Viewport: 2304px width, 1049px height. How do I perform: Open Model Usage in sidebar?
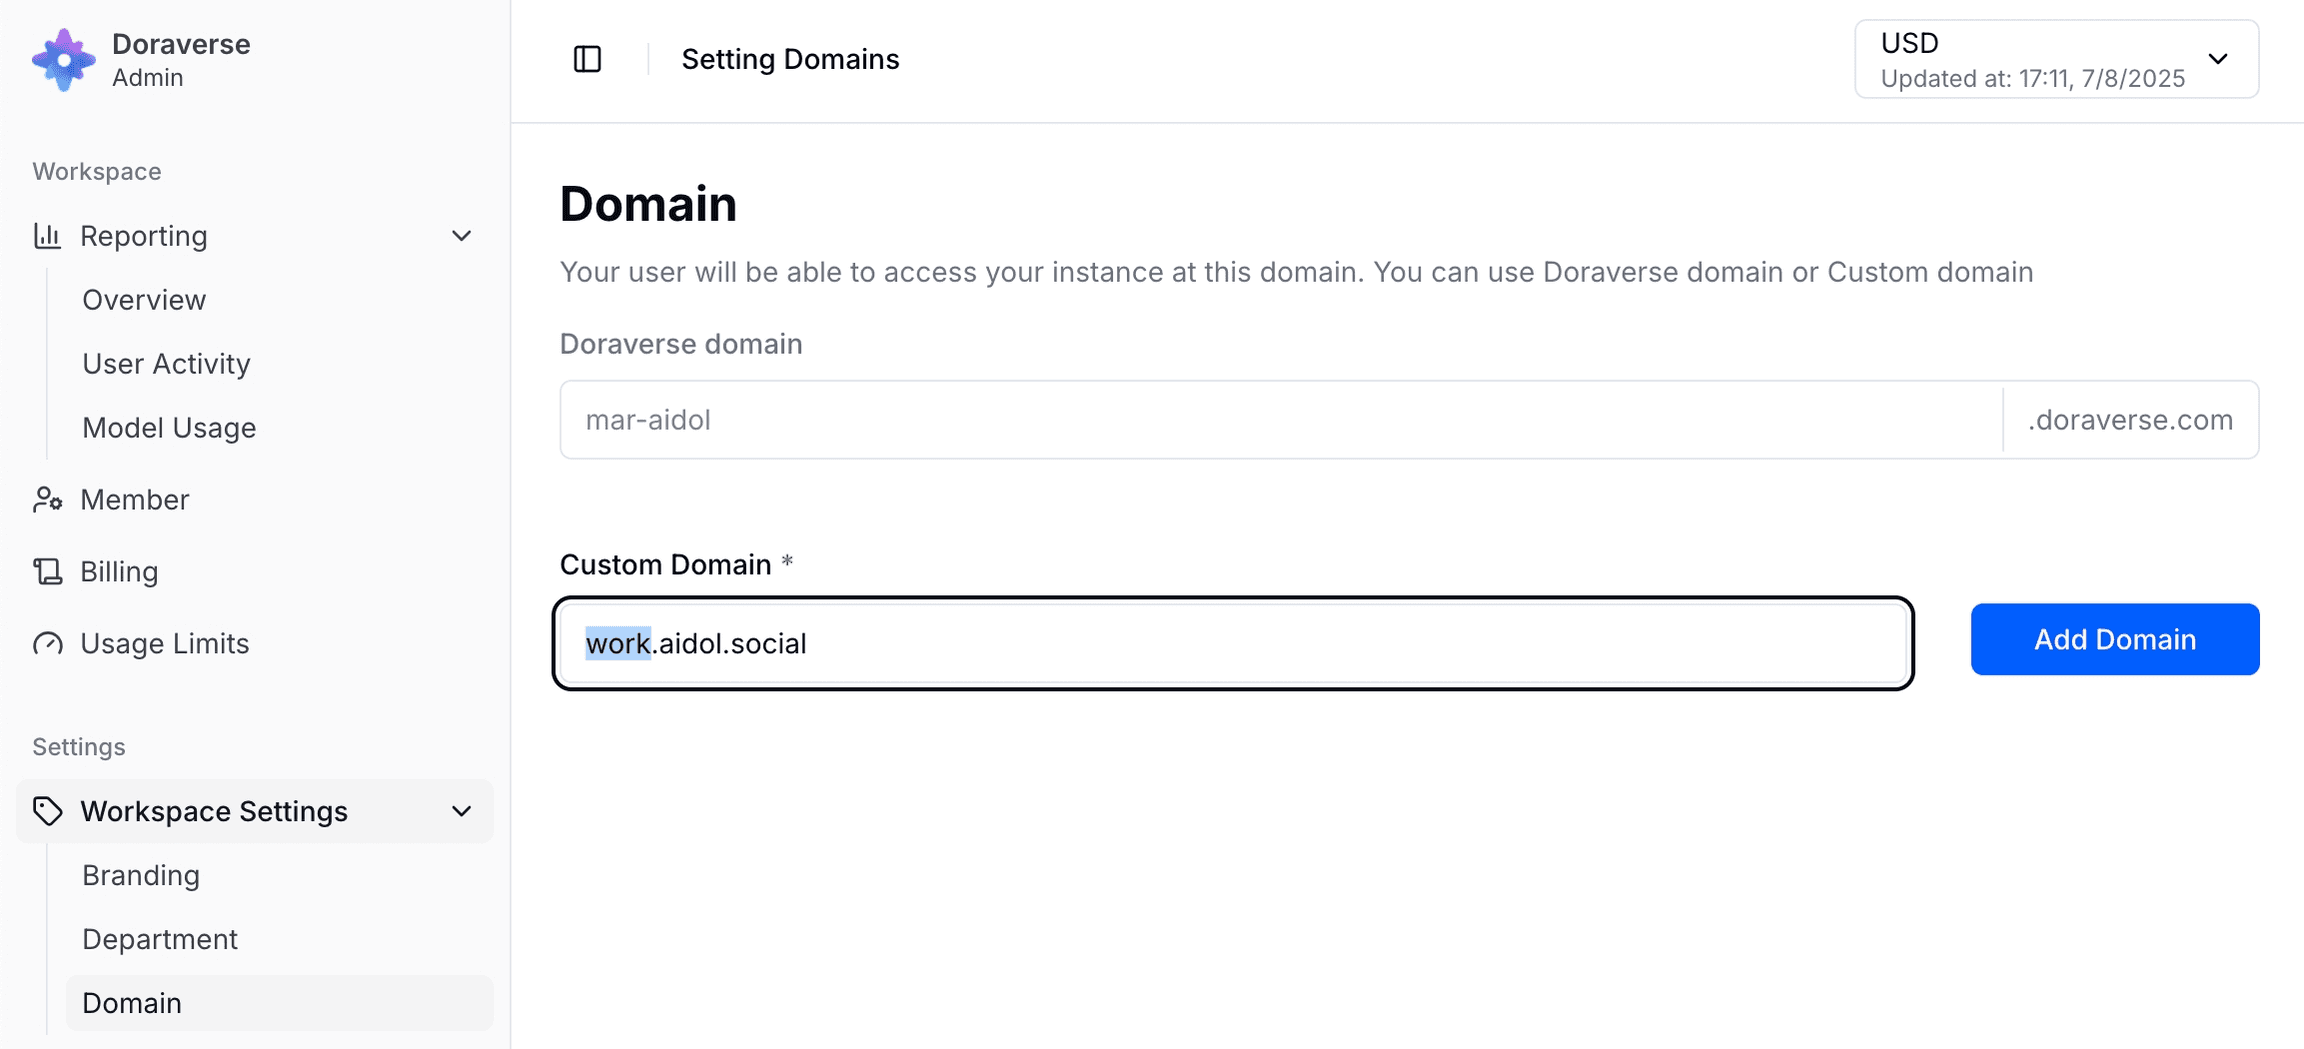click(169, 428)
